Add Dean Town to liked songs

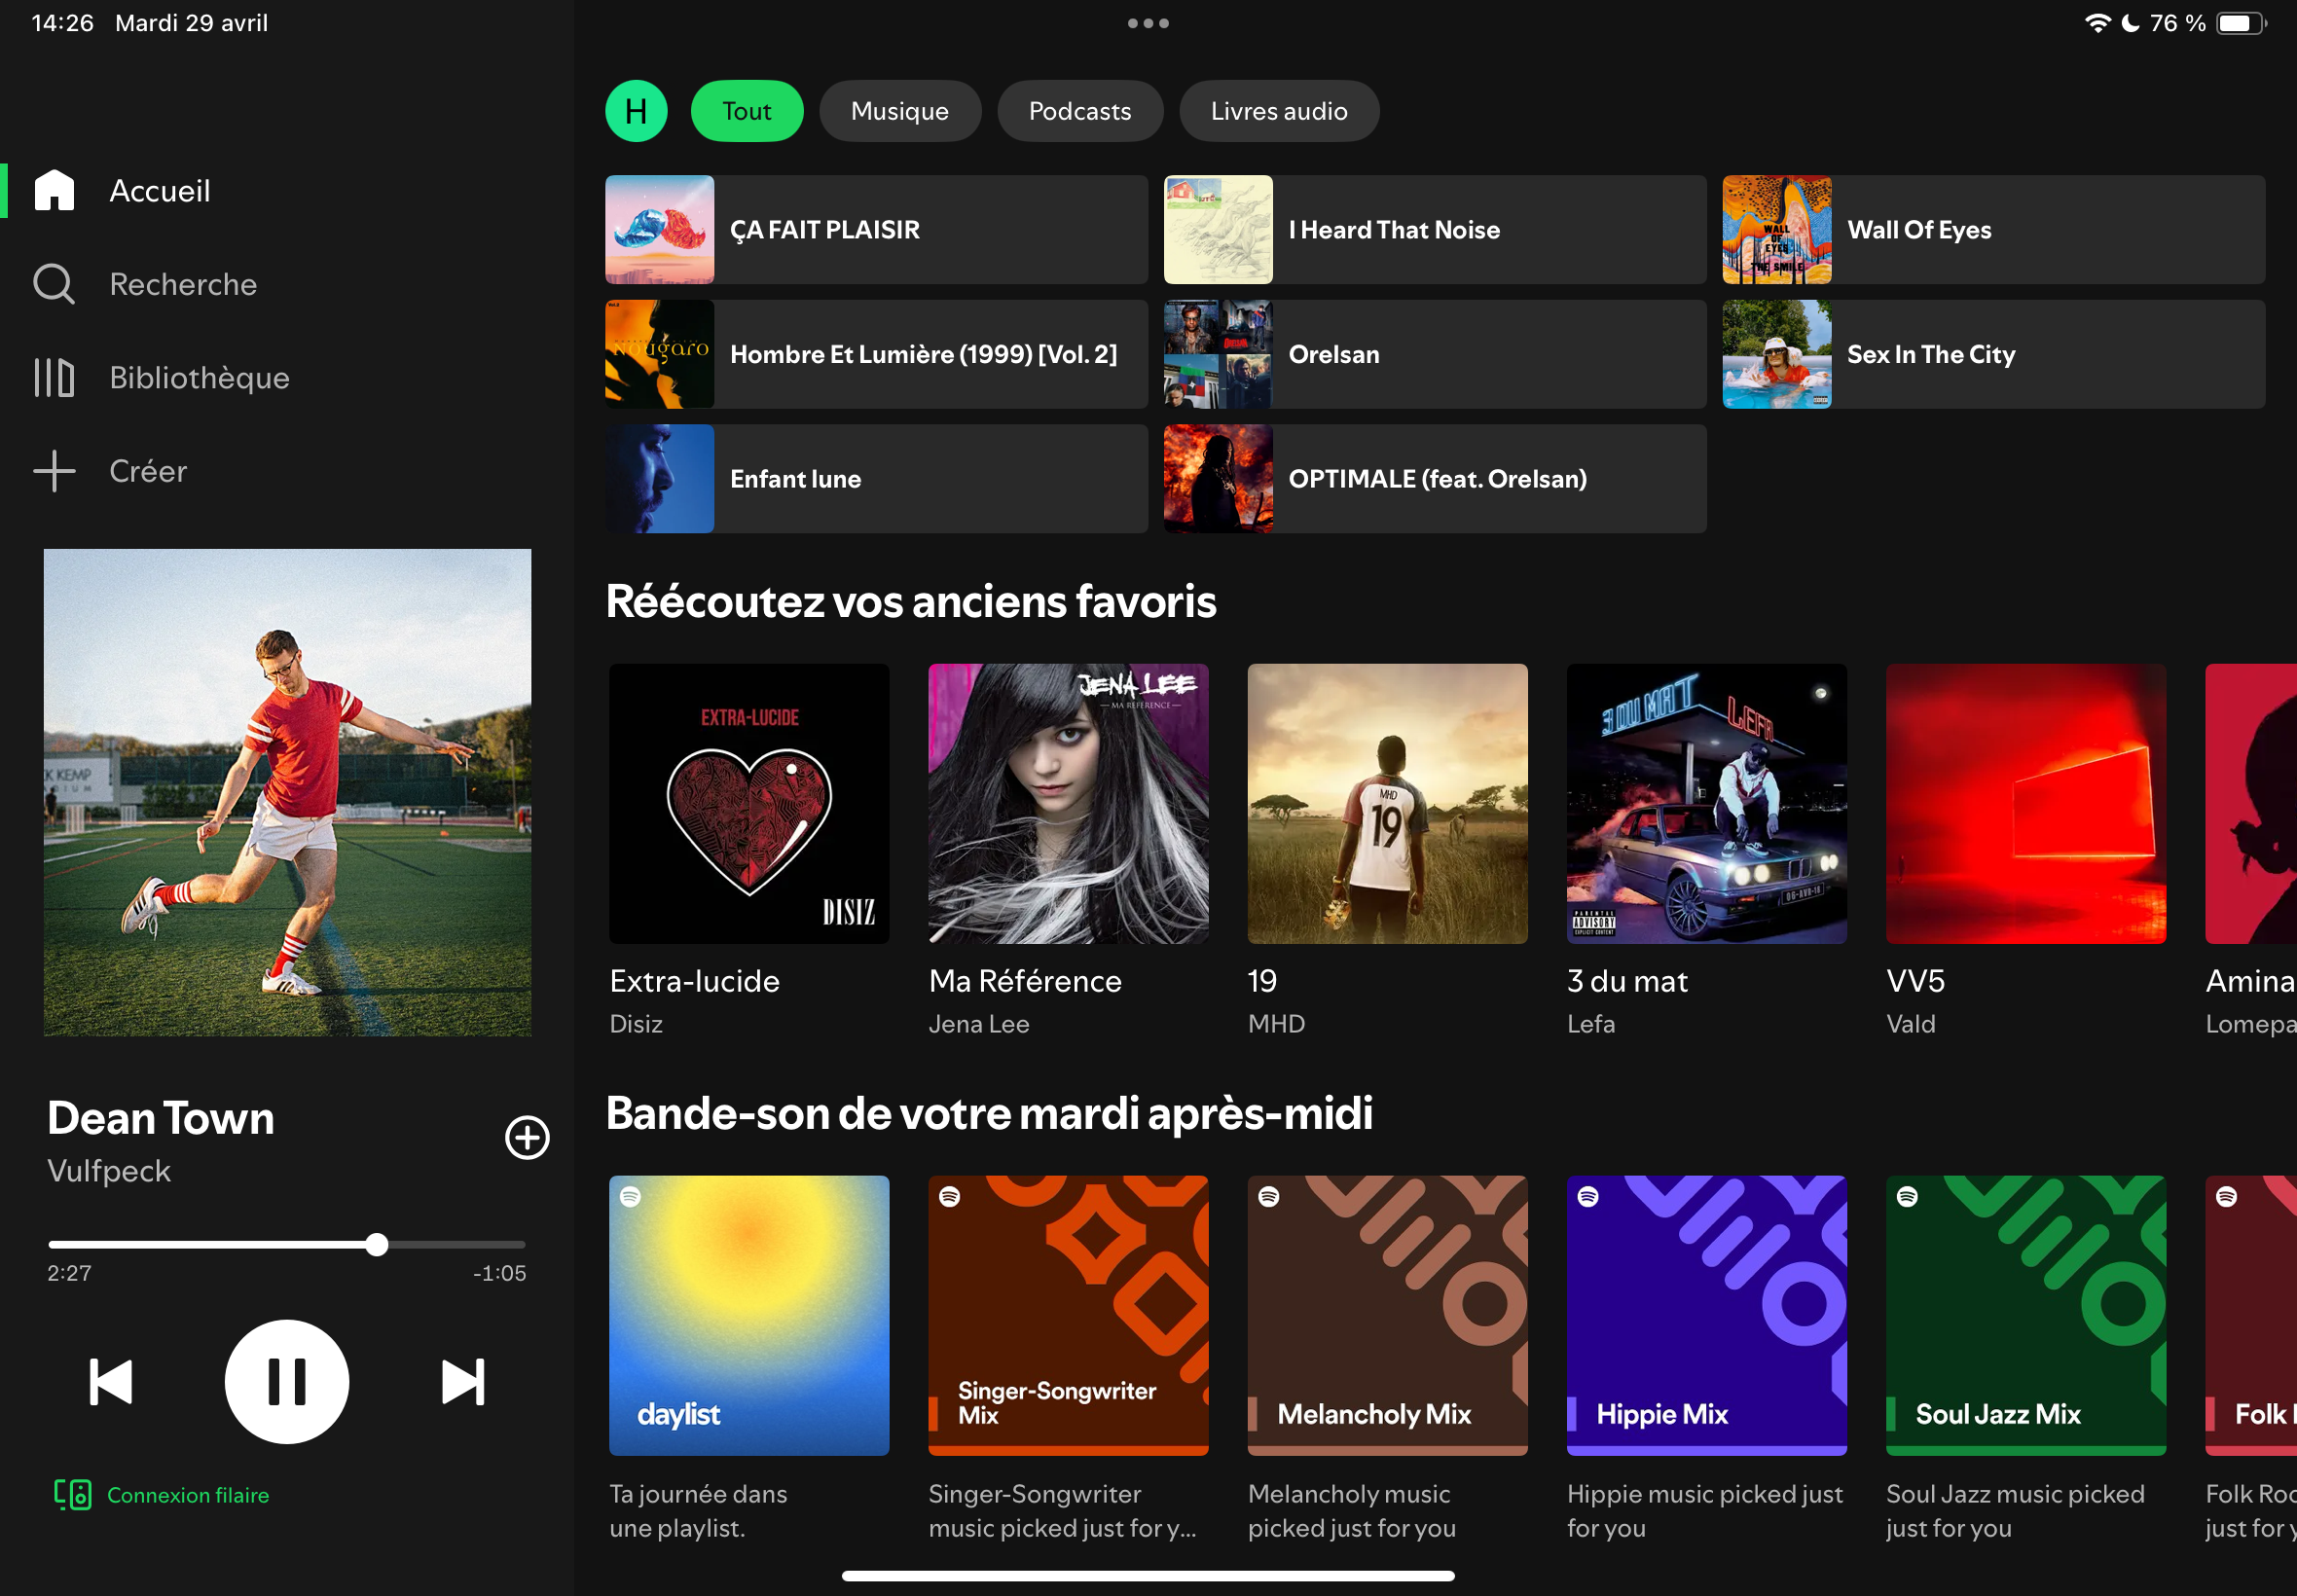pos(527,1138)
